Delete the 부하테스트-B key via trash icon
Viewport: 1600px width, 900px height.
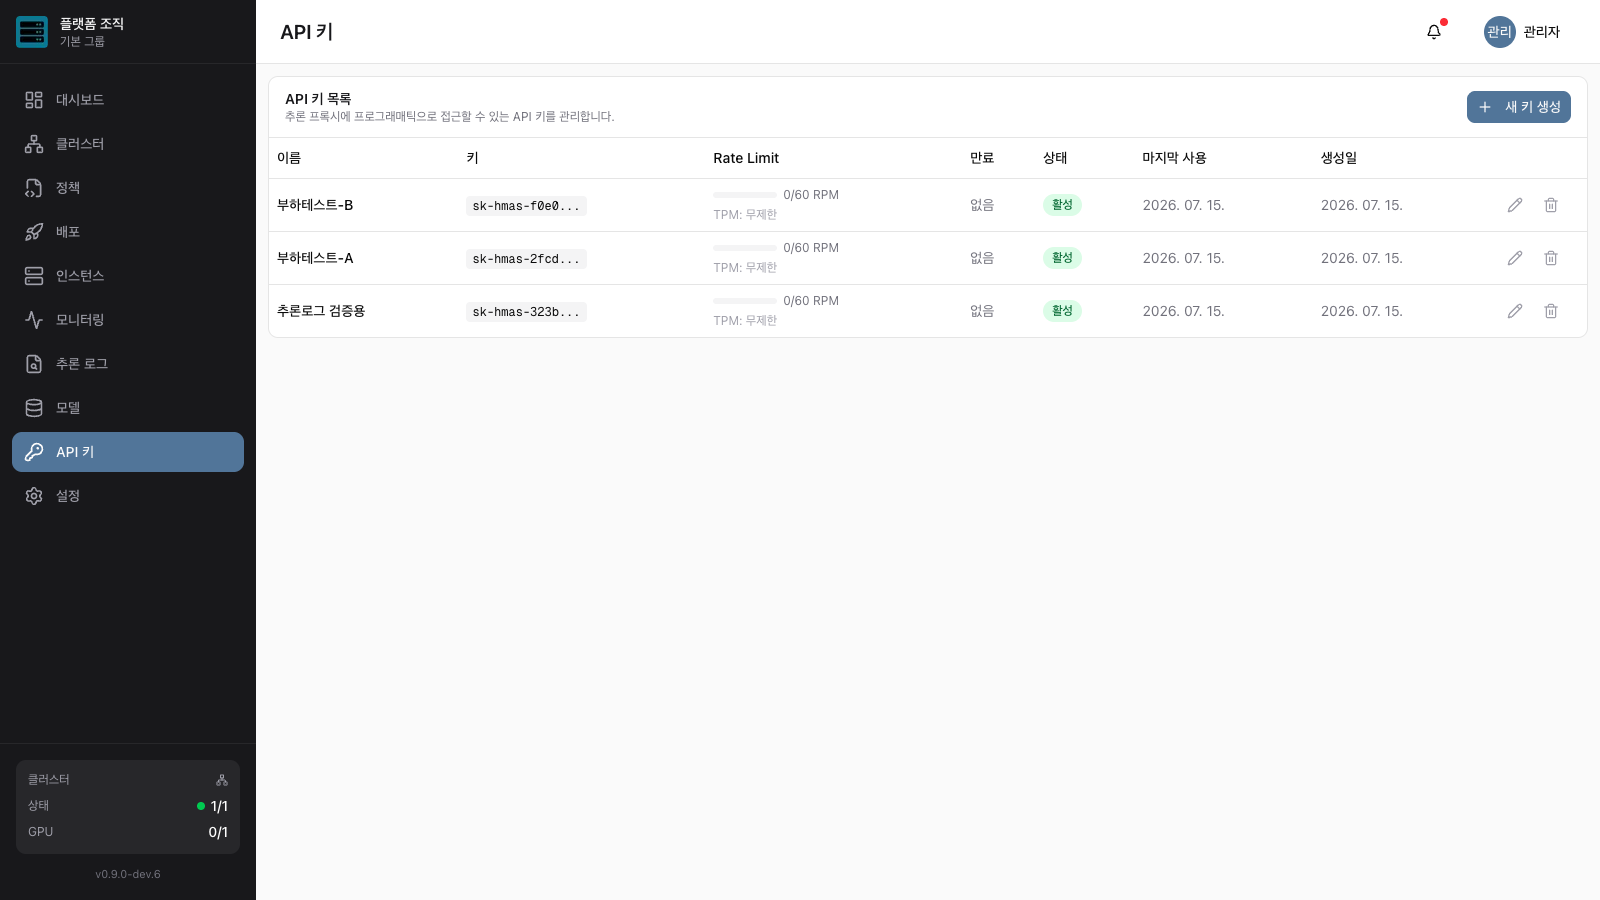(1551, 205)
